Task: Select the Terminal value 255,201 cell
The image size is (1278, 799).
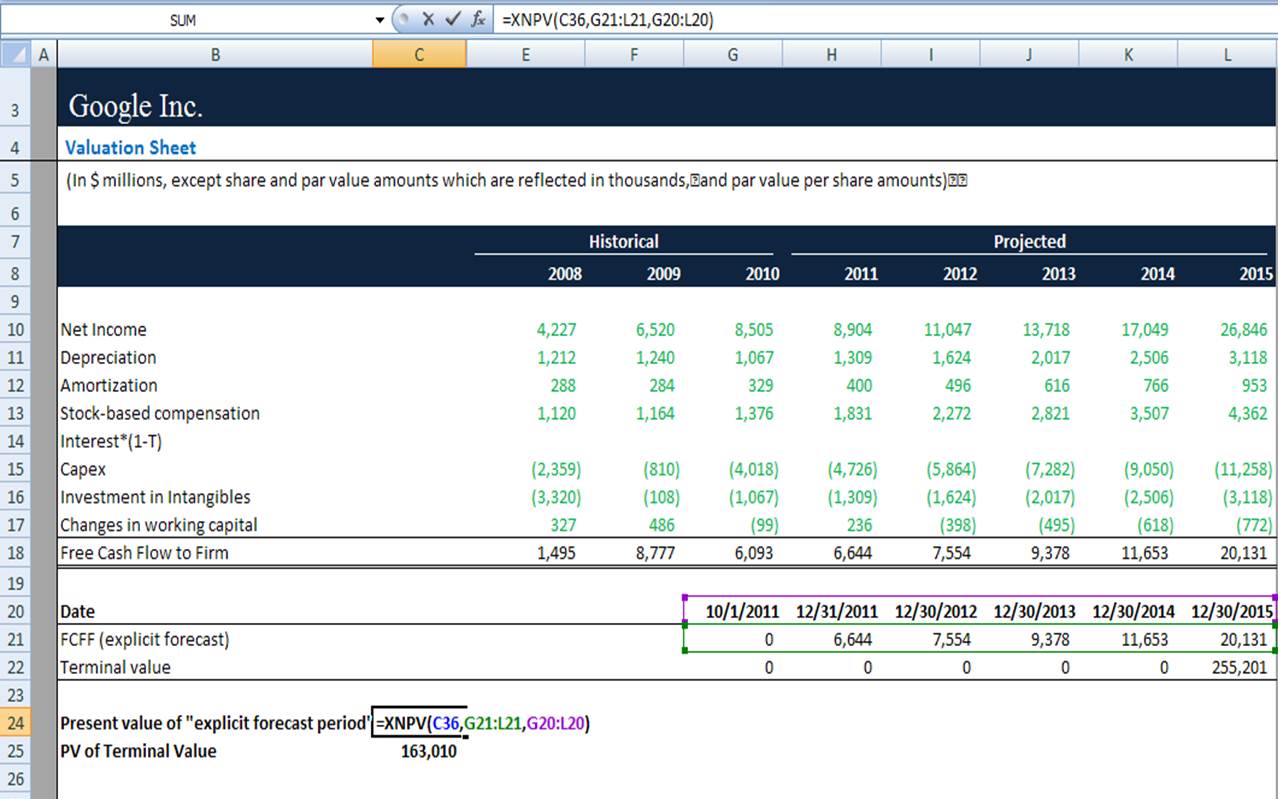Action: tap(1240, 667)
